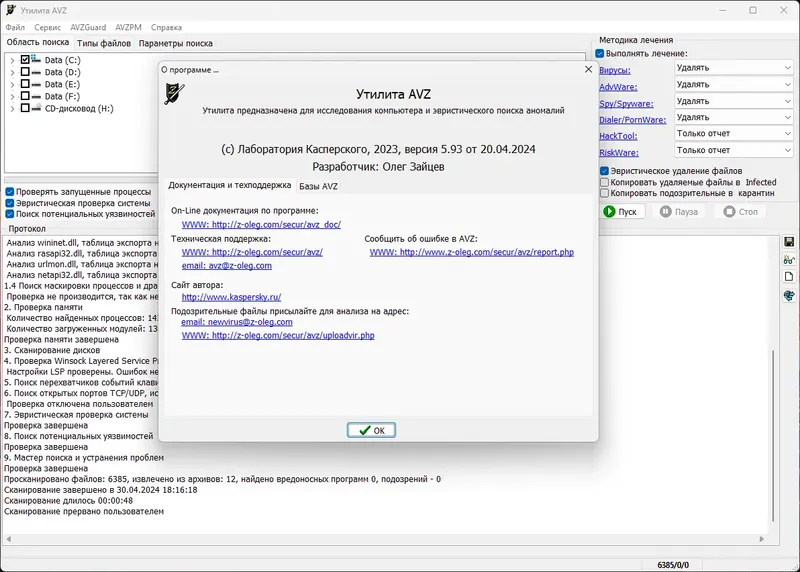Open the Справка menu
The height and width of the screenshot is (572, 800).
click(166, 28)
